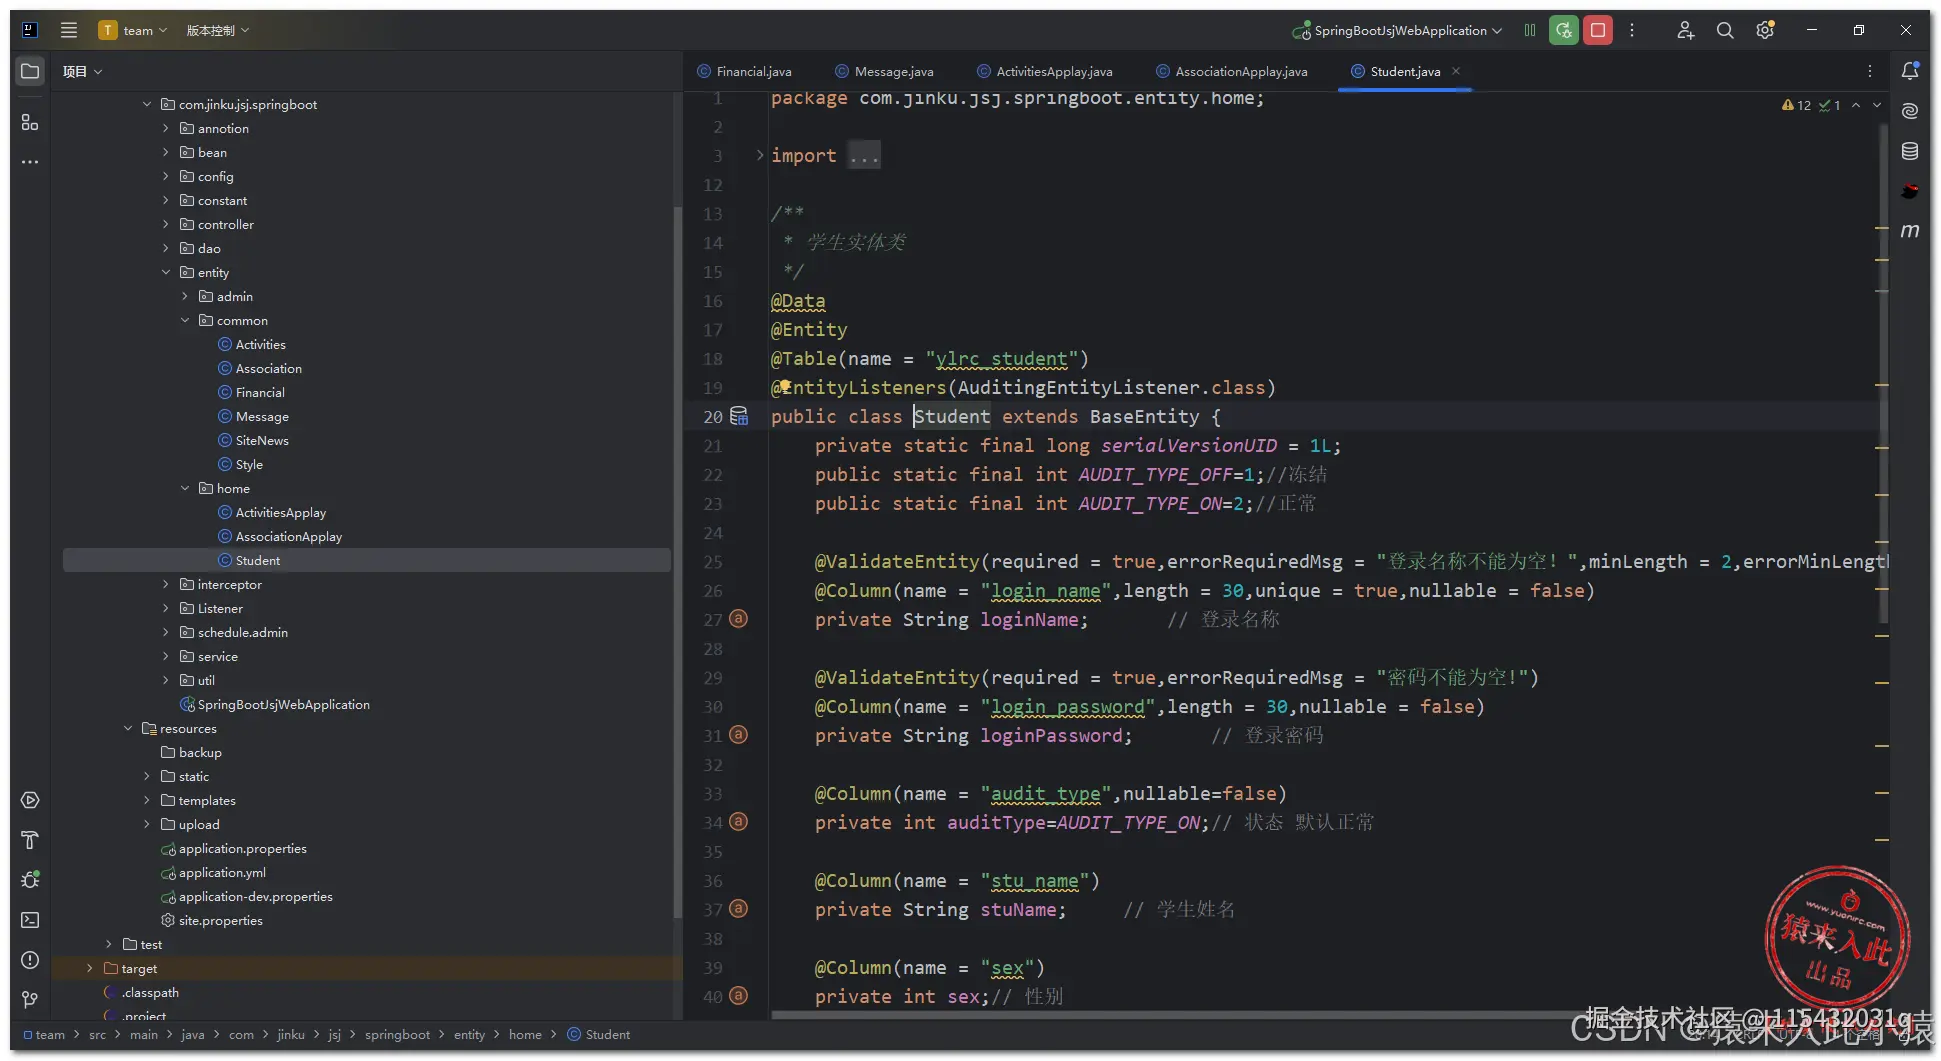Rerun SpringBootJsjWebApplication with green button
The width and height of the screenshot is (1941, 1061).
1564,30
